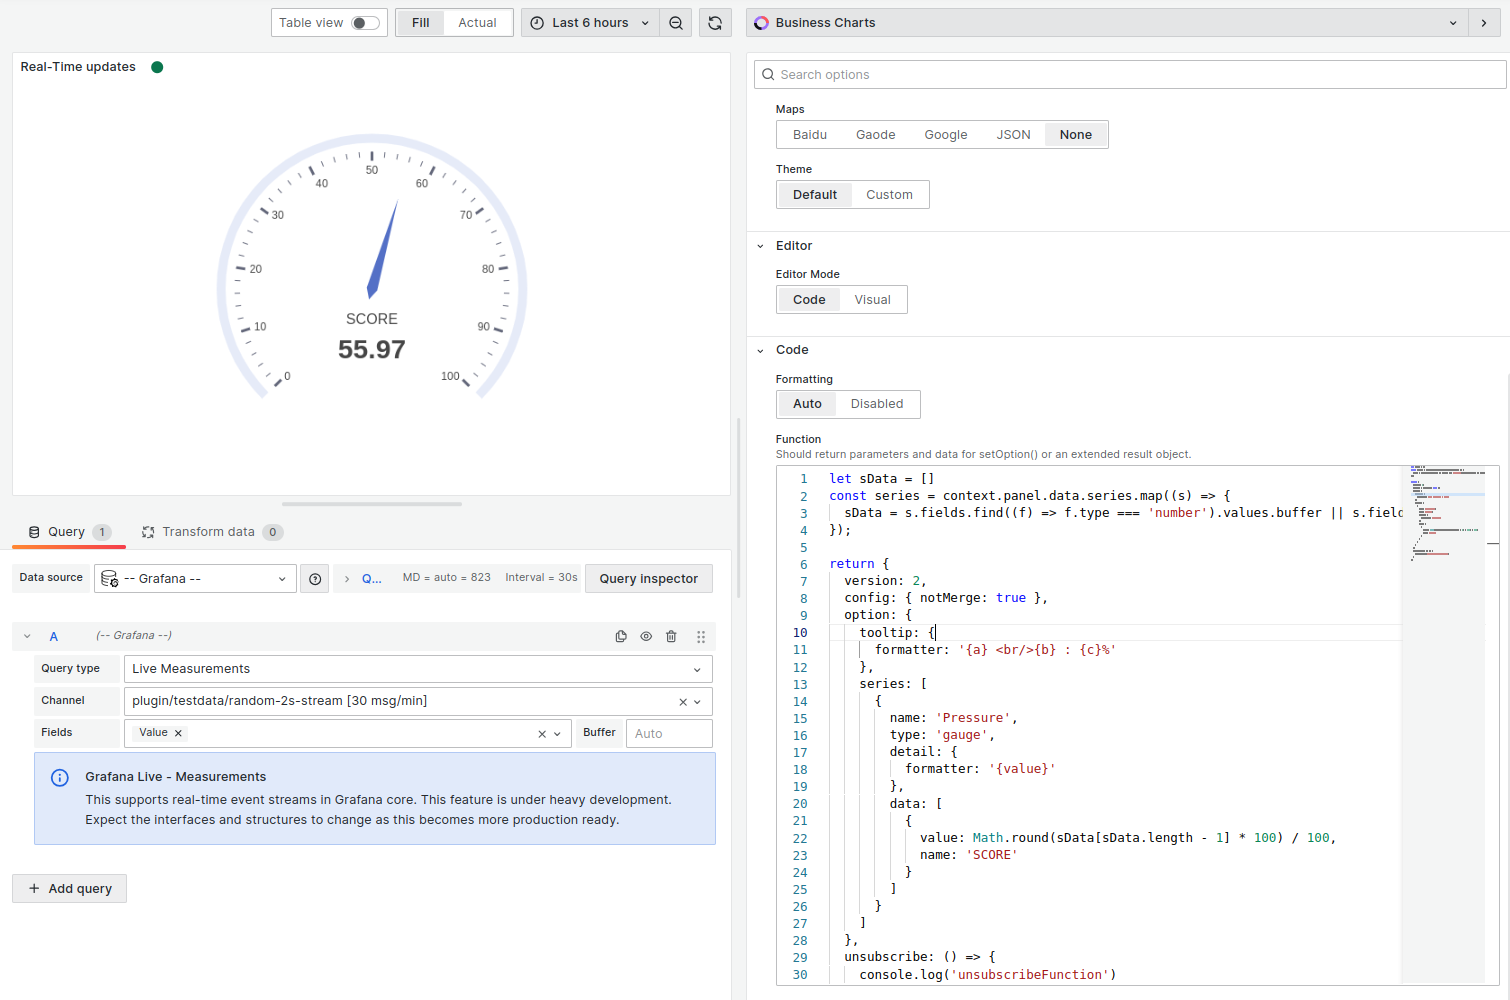The height and width of the screenshot is (1000, 1510).
Task: Hide query A results with the eye icon
Action: pos(646,636)
